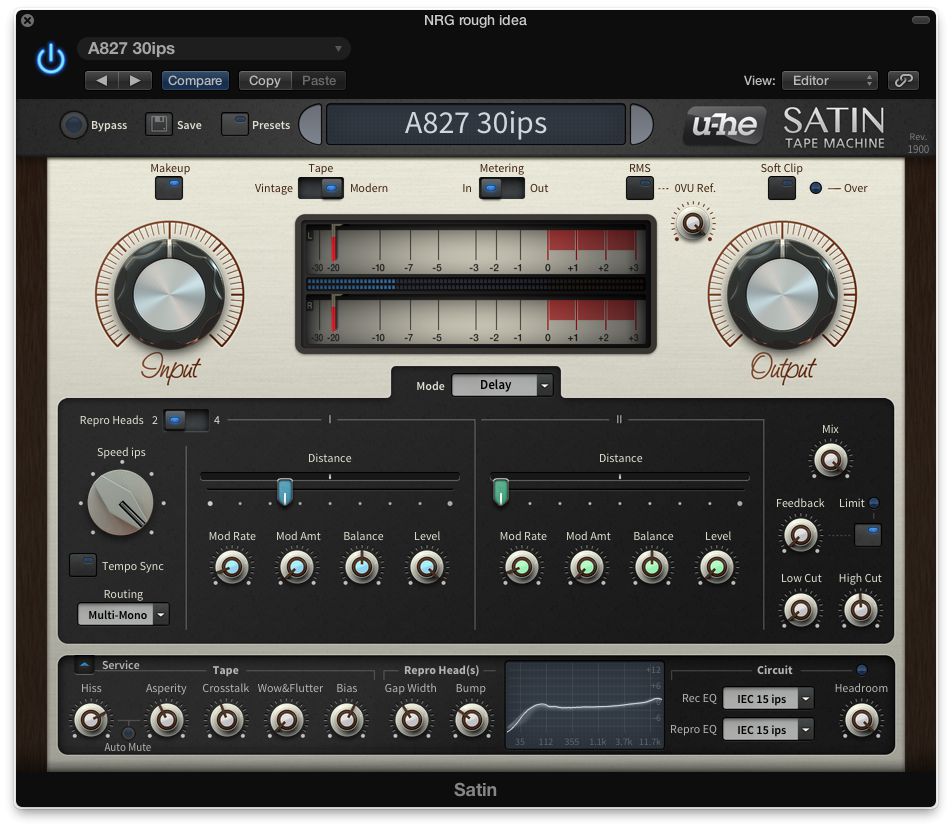The width and height of the screenshot is (952, 829).
Task: Click the Feedback knob
Action: [x=800, y=535]
